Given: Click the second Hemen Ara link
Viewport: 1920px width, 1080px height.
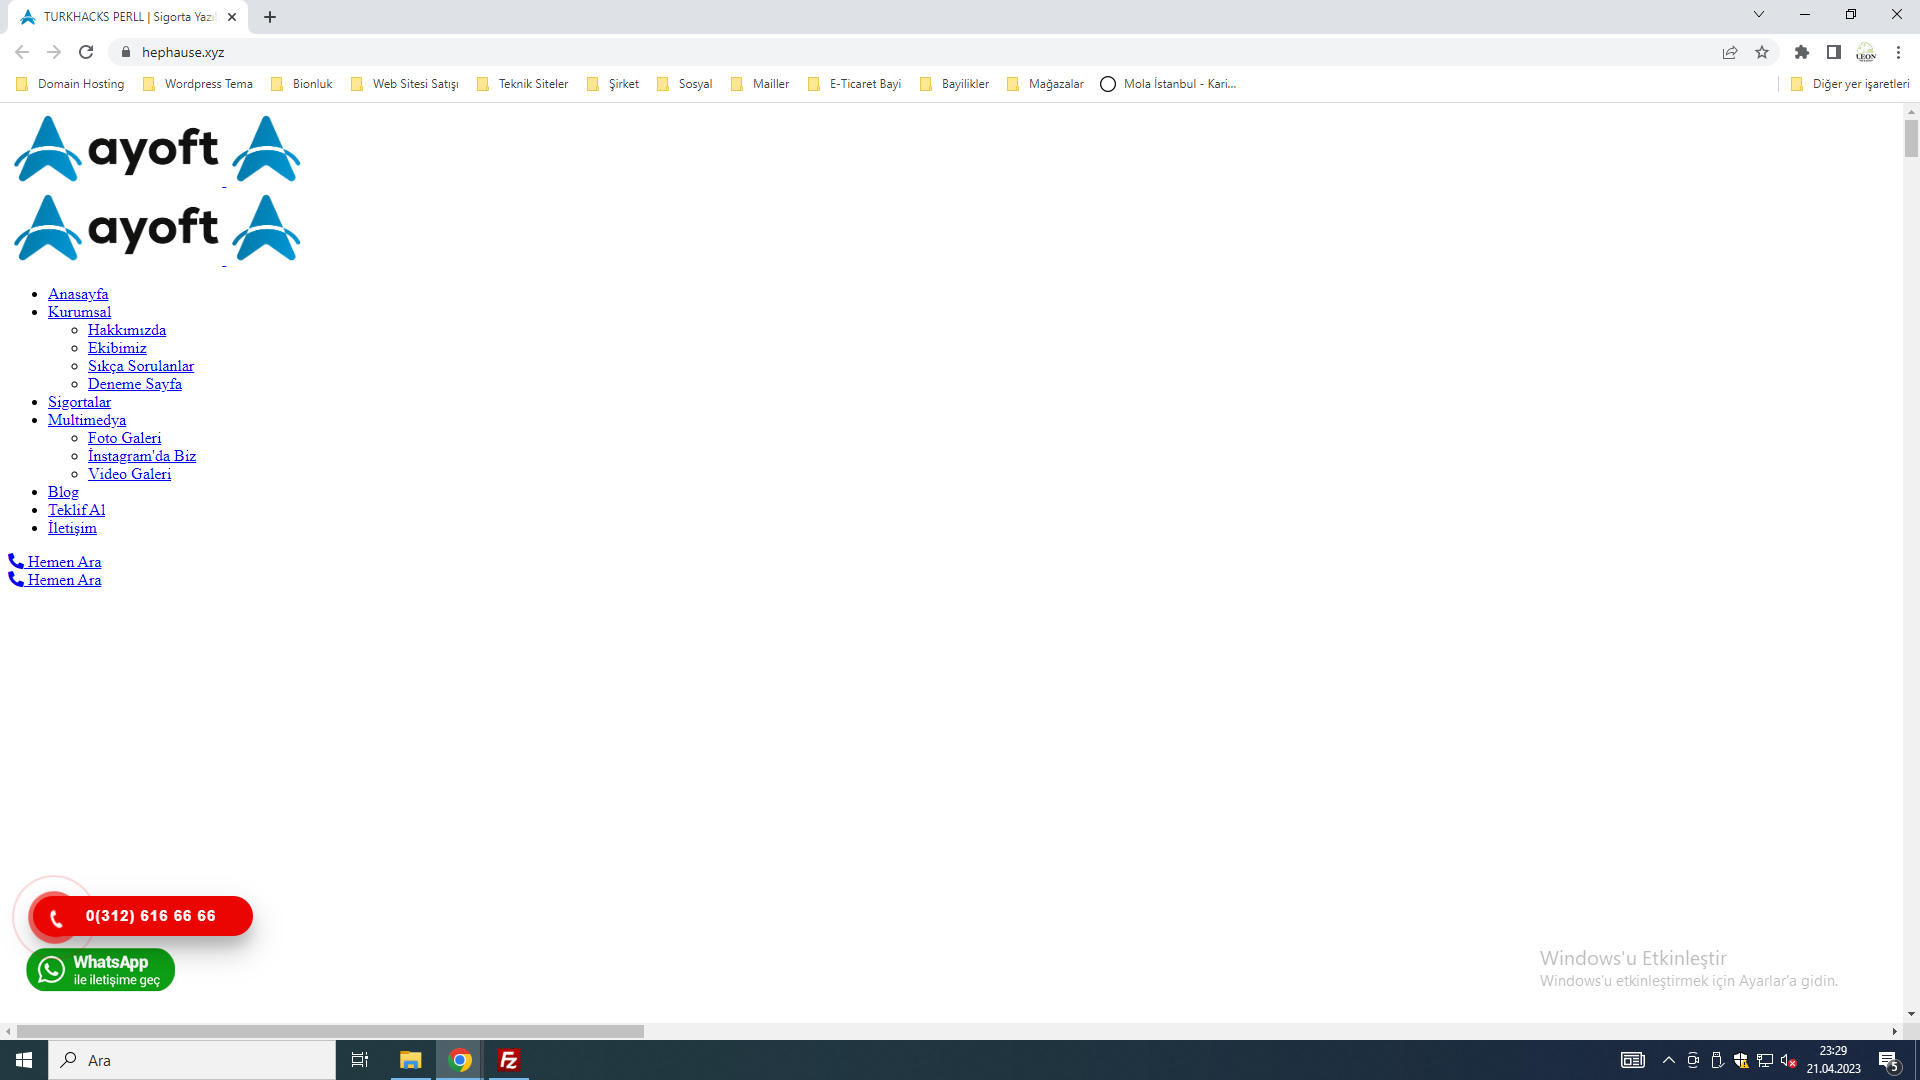Looking at the screenshot, I should (55, 580).
